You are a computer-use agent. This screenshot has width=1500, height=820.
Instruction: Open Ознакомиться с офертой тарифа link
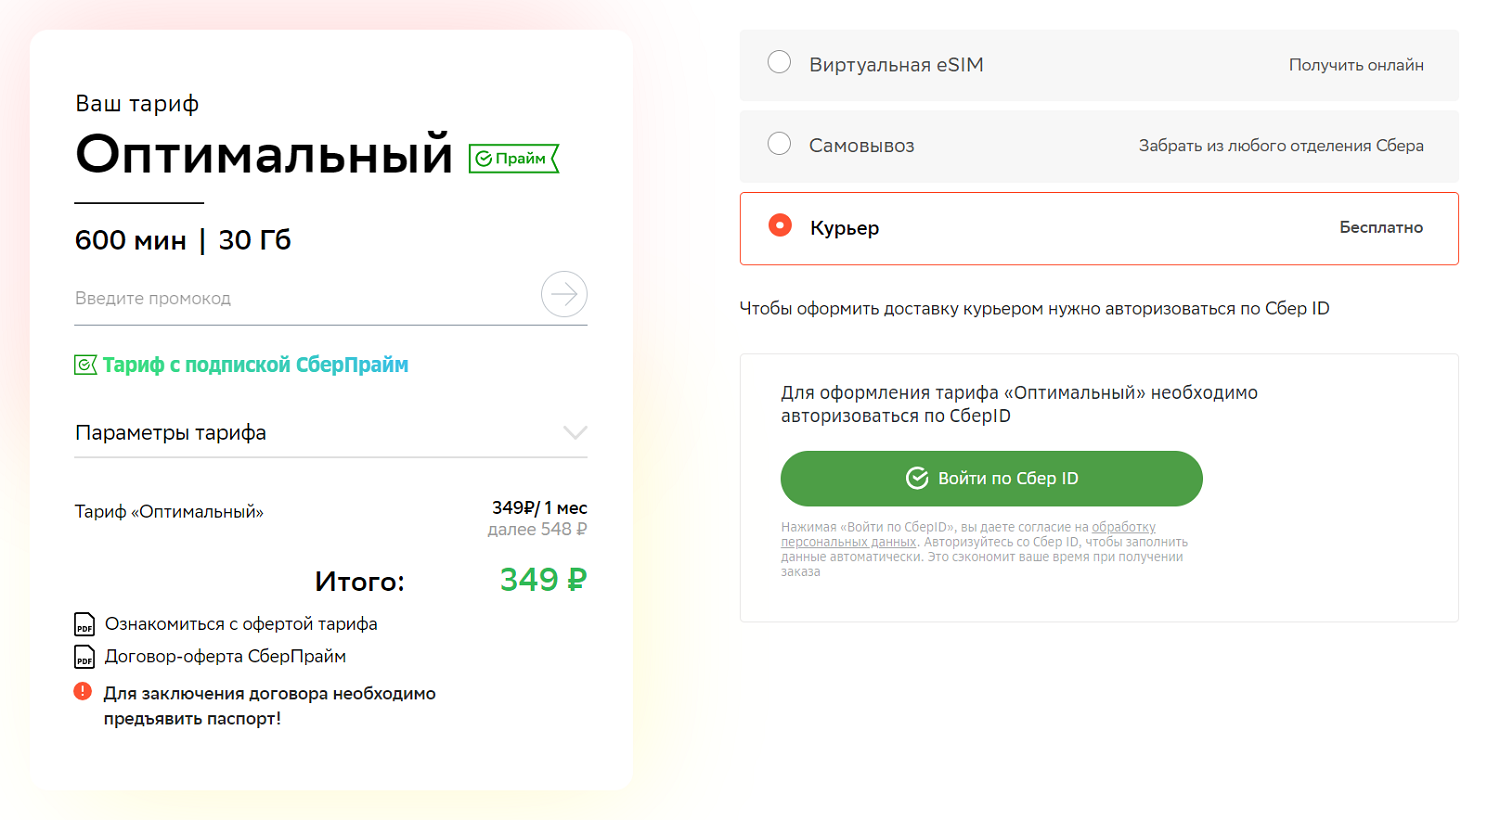241,624
